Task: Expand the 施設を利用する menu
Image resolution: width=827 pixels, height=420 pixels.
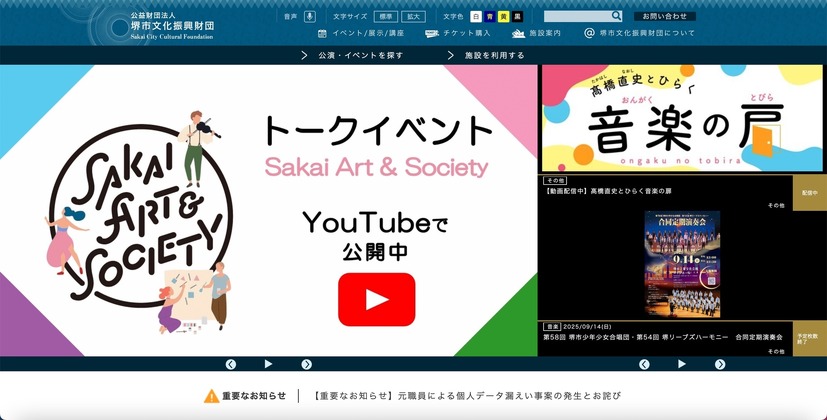Action: (486, 55)
